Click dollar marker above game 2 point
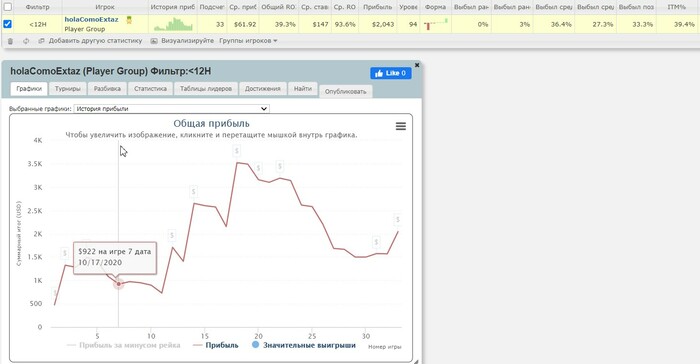The image size is (700, 364). coord(65,253)
